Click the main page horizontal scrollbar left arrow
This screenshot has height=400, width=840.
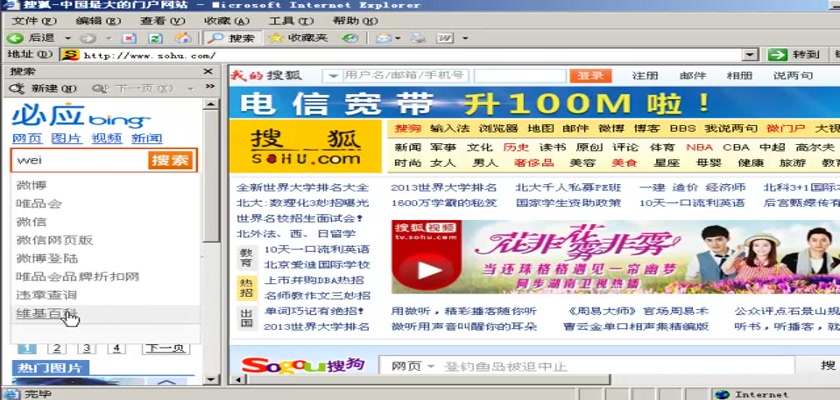(x=236, y=380)
